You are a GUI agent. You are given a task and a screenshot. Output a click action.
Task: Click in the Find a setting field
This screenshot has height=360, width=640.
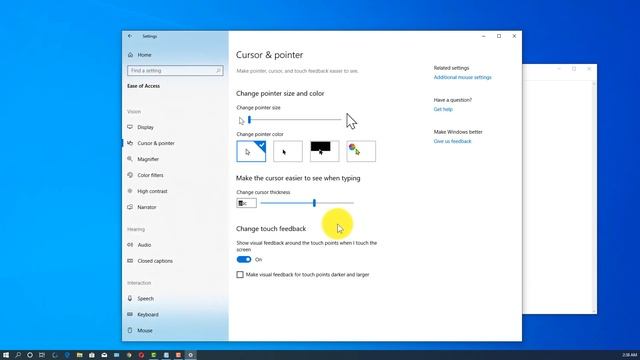(175, 71)
